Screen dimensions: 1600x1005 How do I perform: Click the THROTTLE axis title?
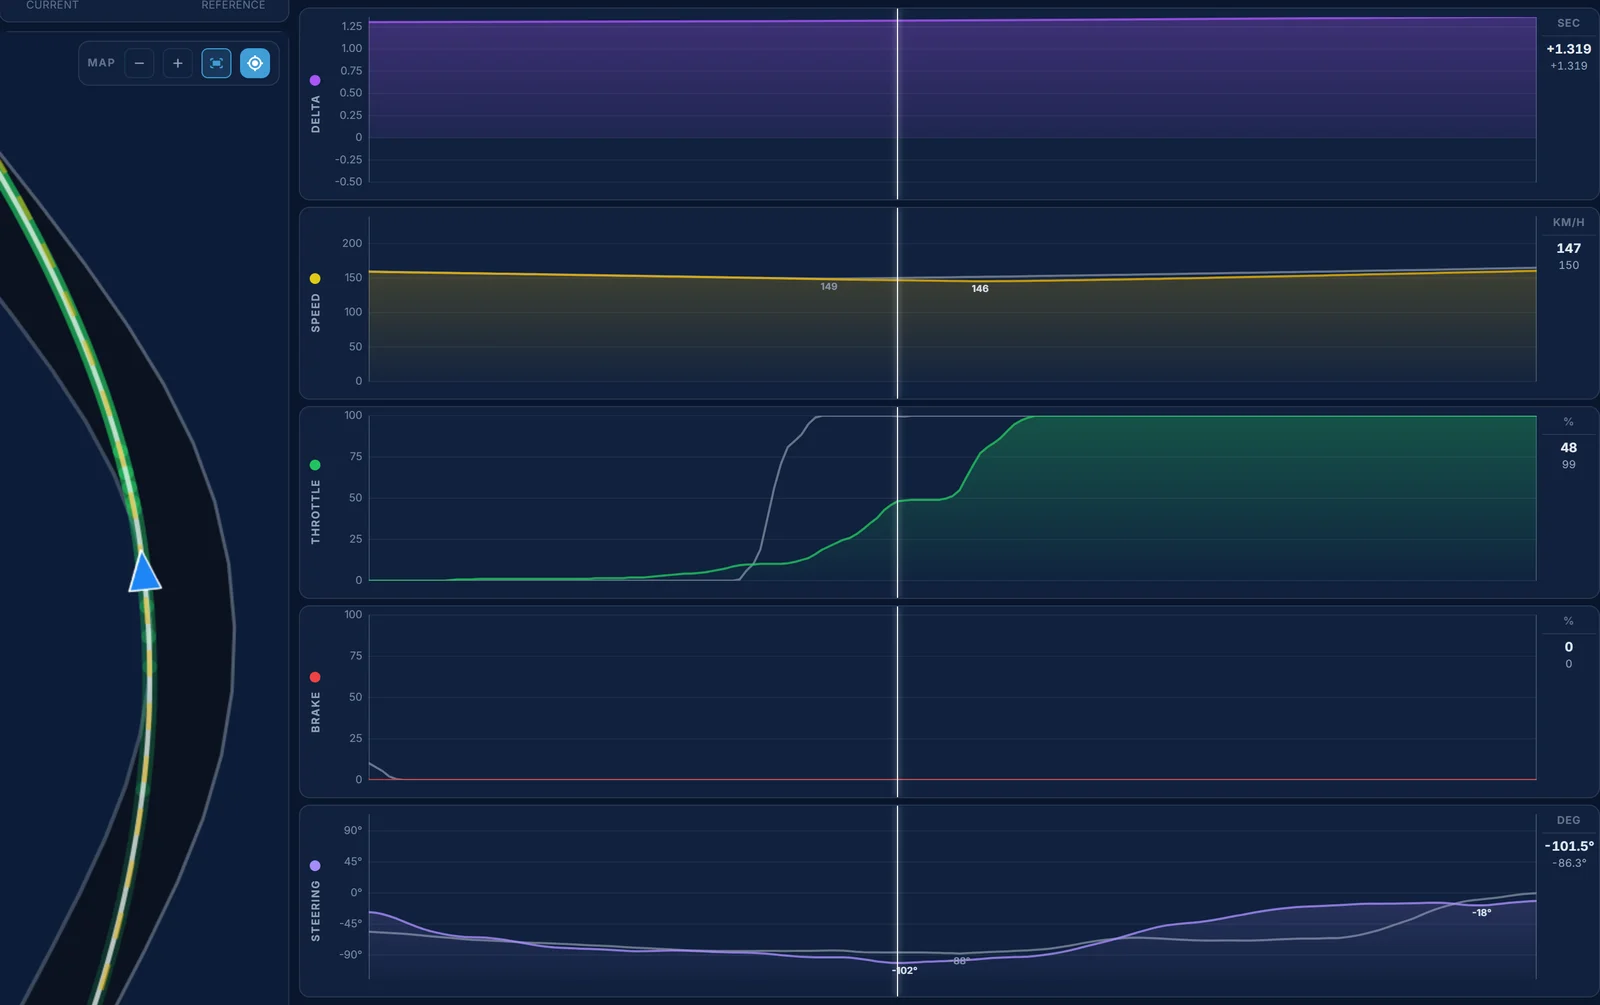point(316,511)
